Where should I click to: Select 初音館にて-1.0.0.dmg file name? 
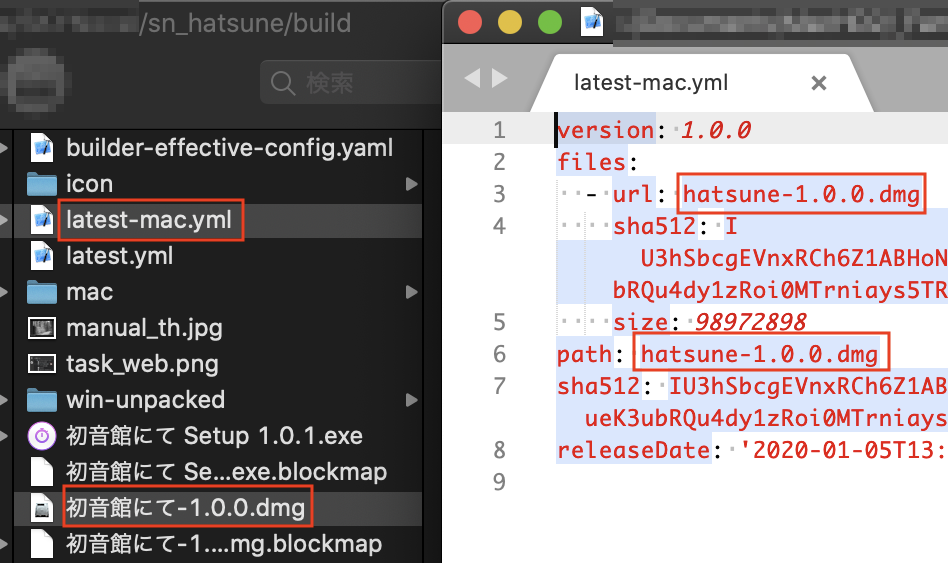click(185, 508)
